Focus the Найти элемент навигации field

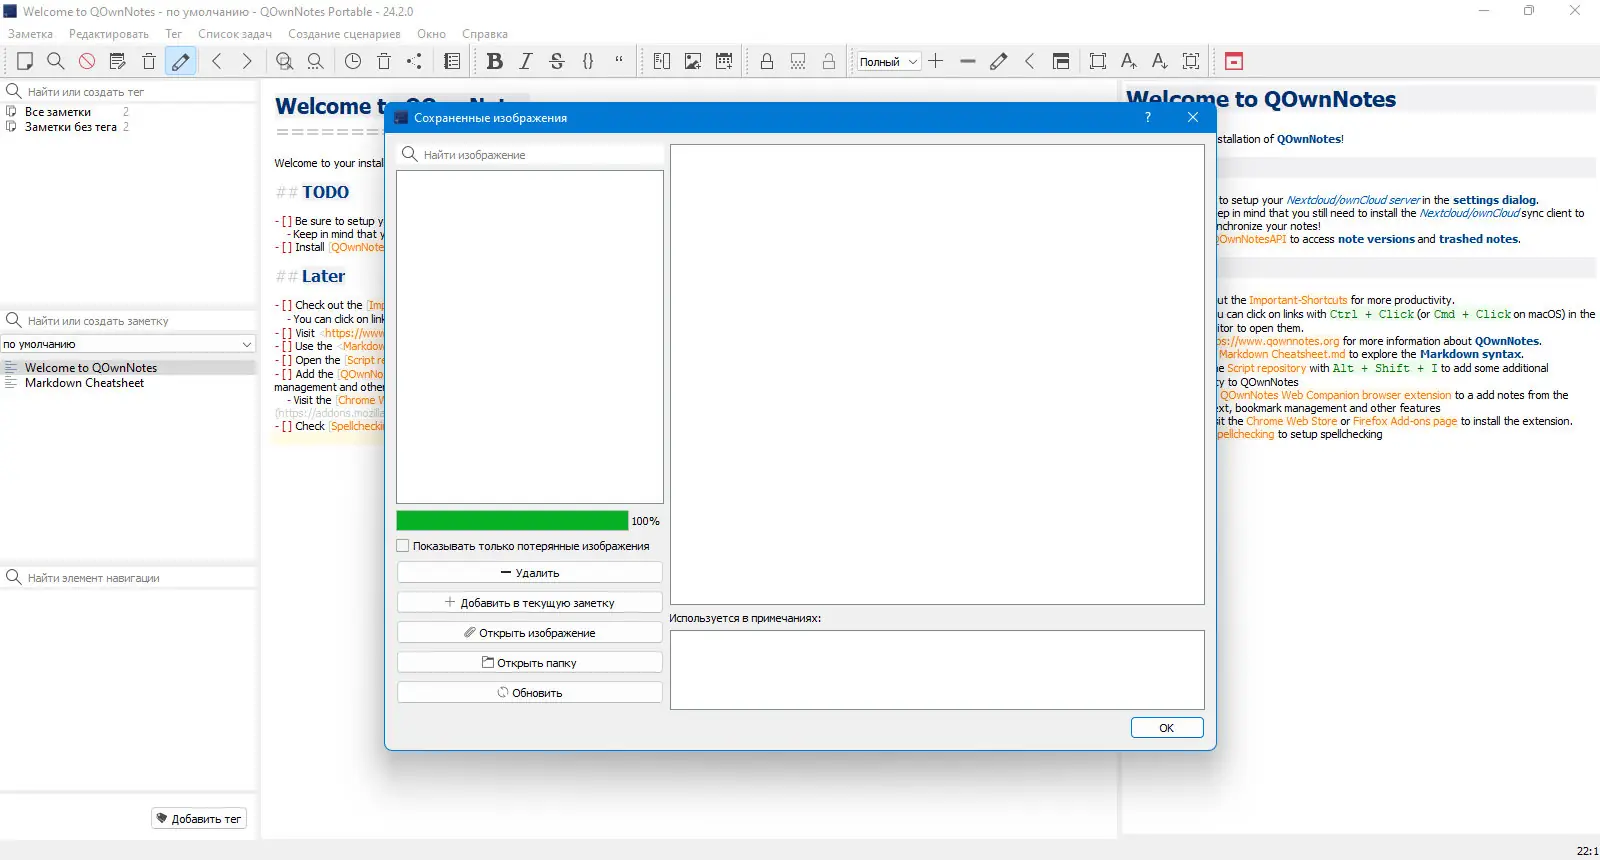coord(128,578)
